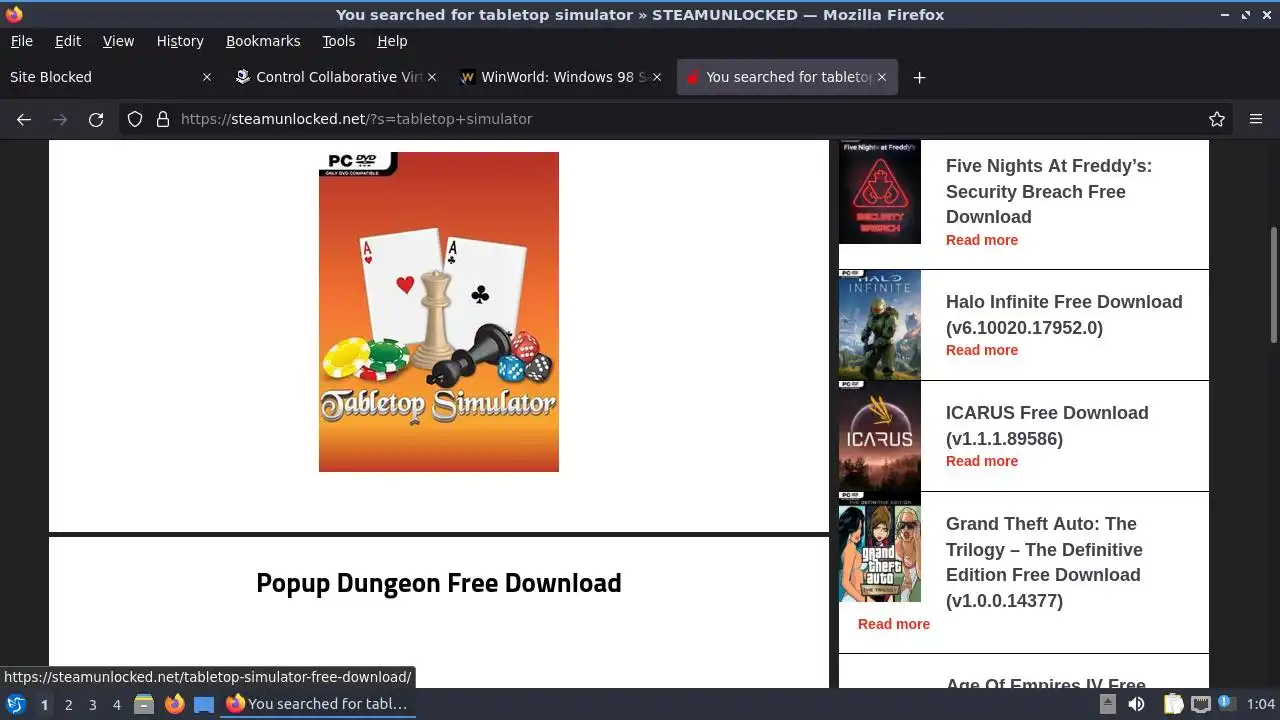Open Tabletop Simulator cover image
Viewport: 1280px width, 720px height.
tap(439, 312)
